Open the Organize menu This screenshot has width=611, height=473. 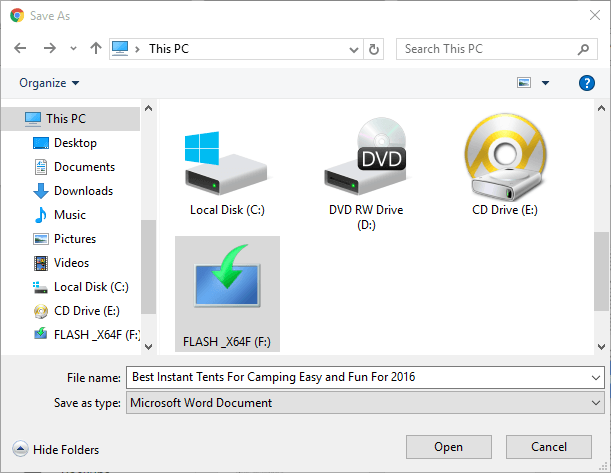pos(49,83)
